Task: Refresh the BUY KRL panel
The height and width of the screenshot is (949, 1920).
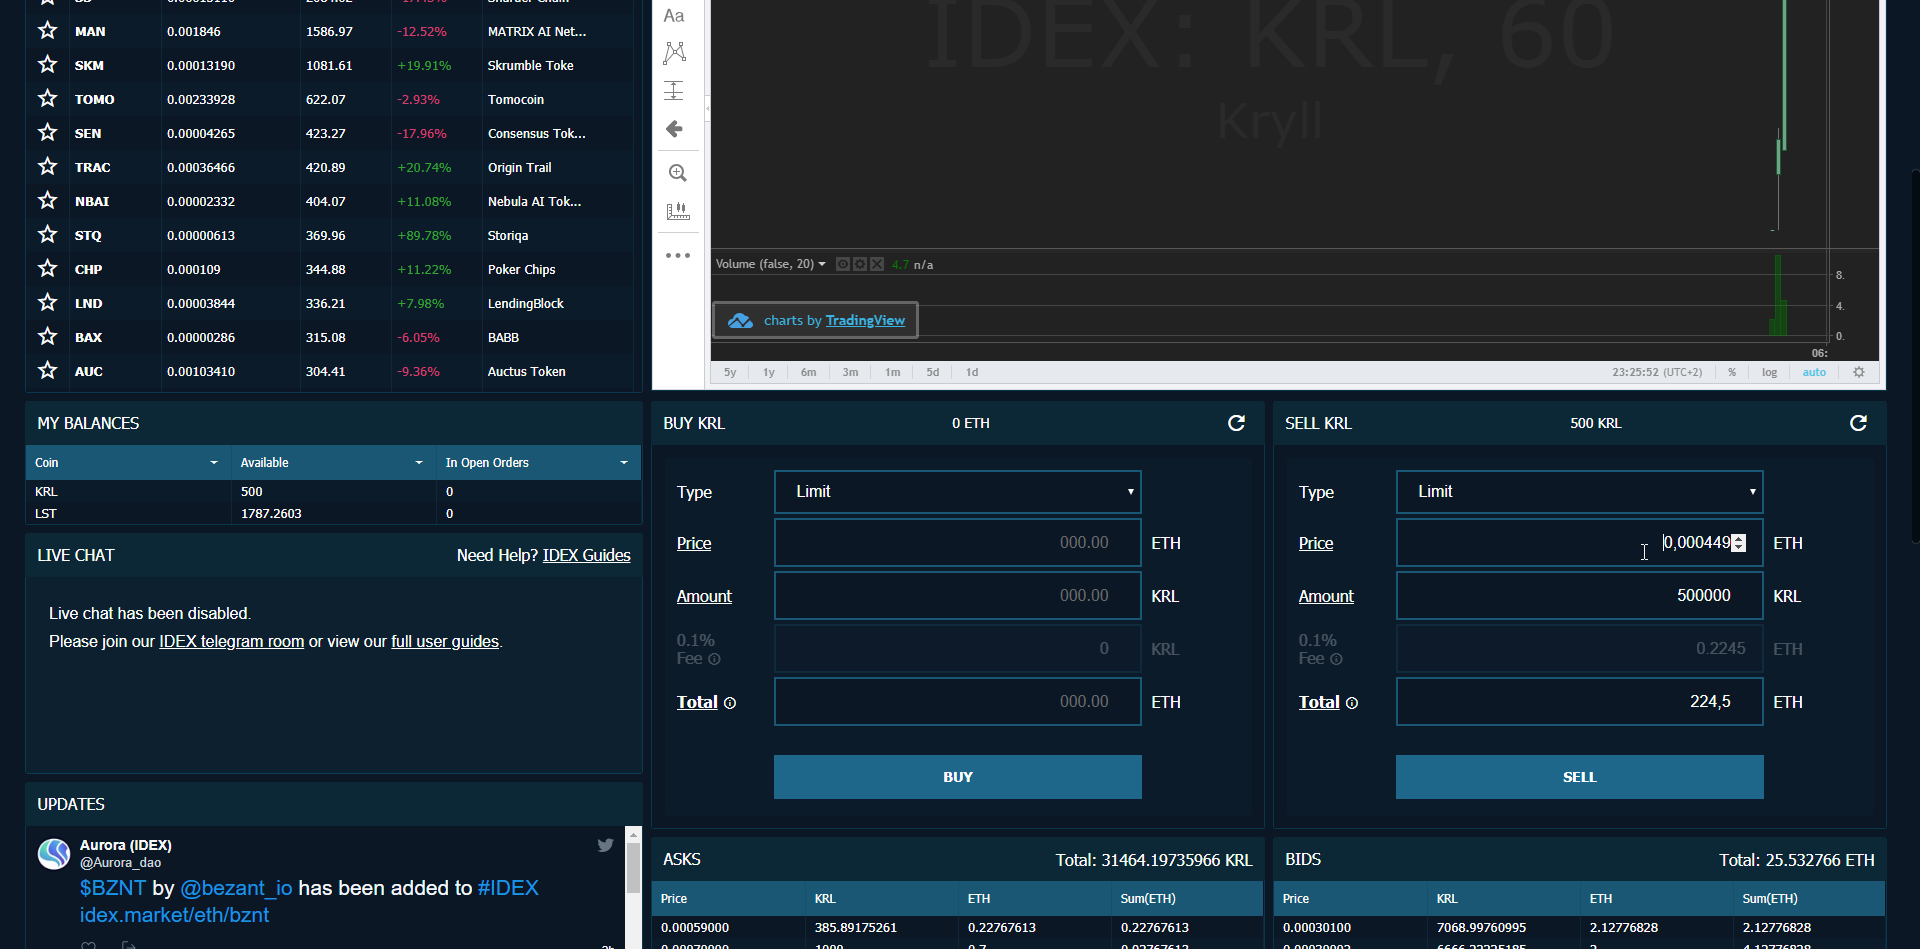Action: coord(1237,423)
